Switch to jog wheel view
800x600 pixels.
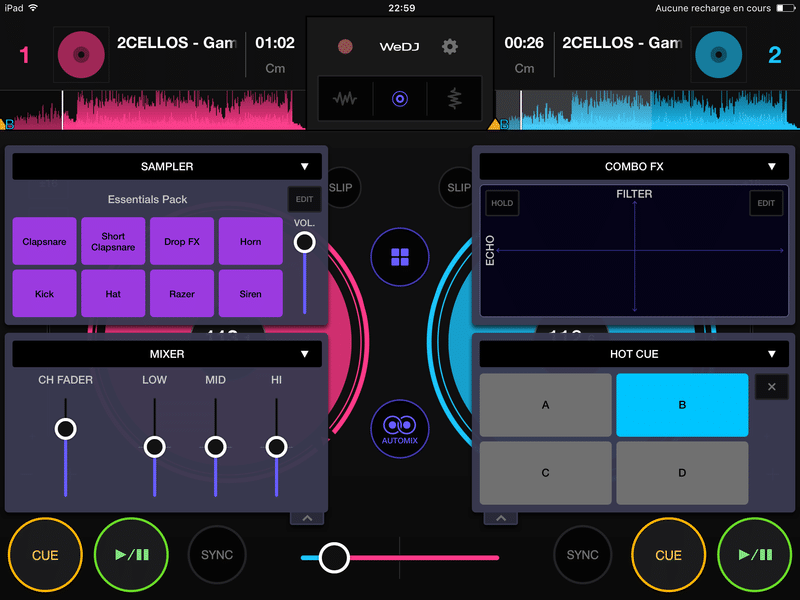tap(399, 98)
